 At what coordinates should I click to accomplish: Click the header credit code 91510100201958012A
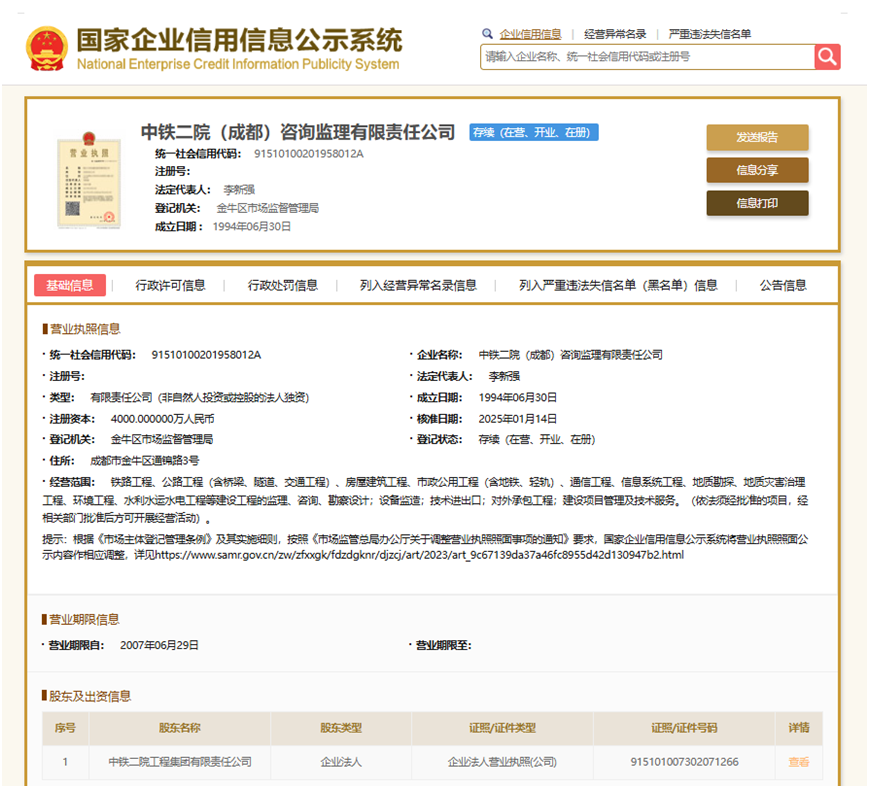point(309,153)
